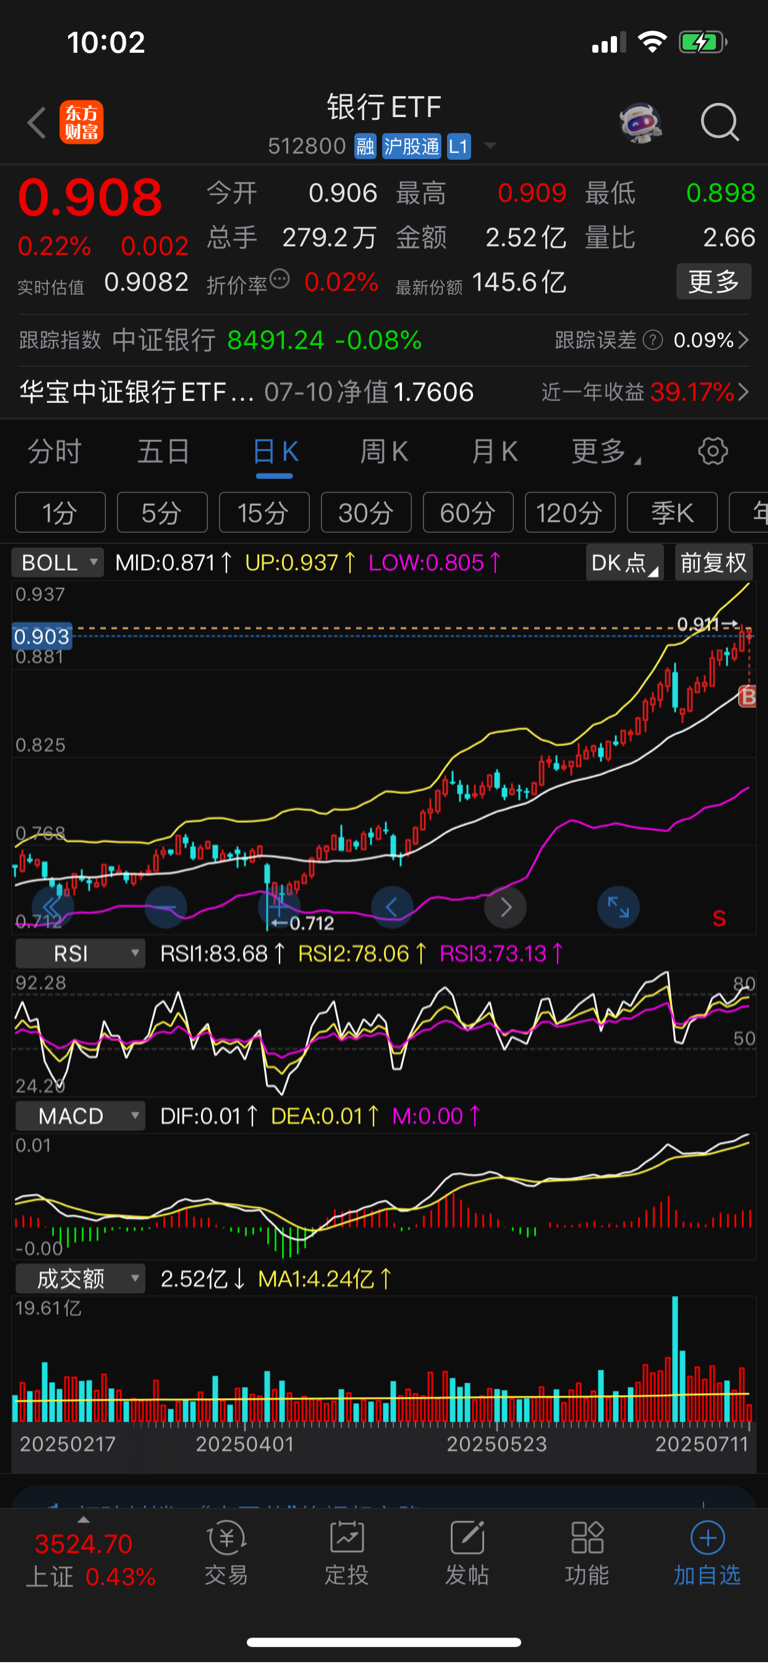Open 中证银行 tracking index link
The image size is (768, 1663).
pos(163,340)
